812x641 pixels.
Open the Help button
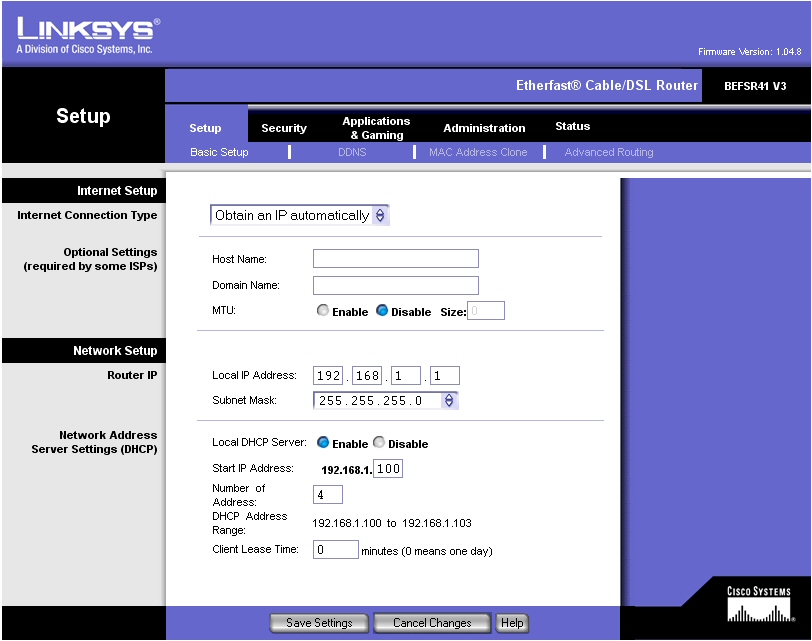pos(512,623)
